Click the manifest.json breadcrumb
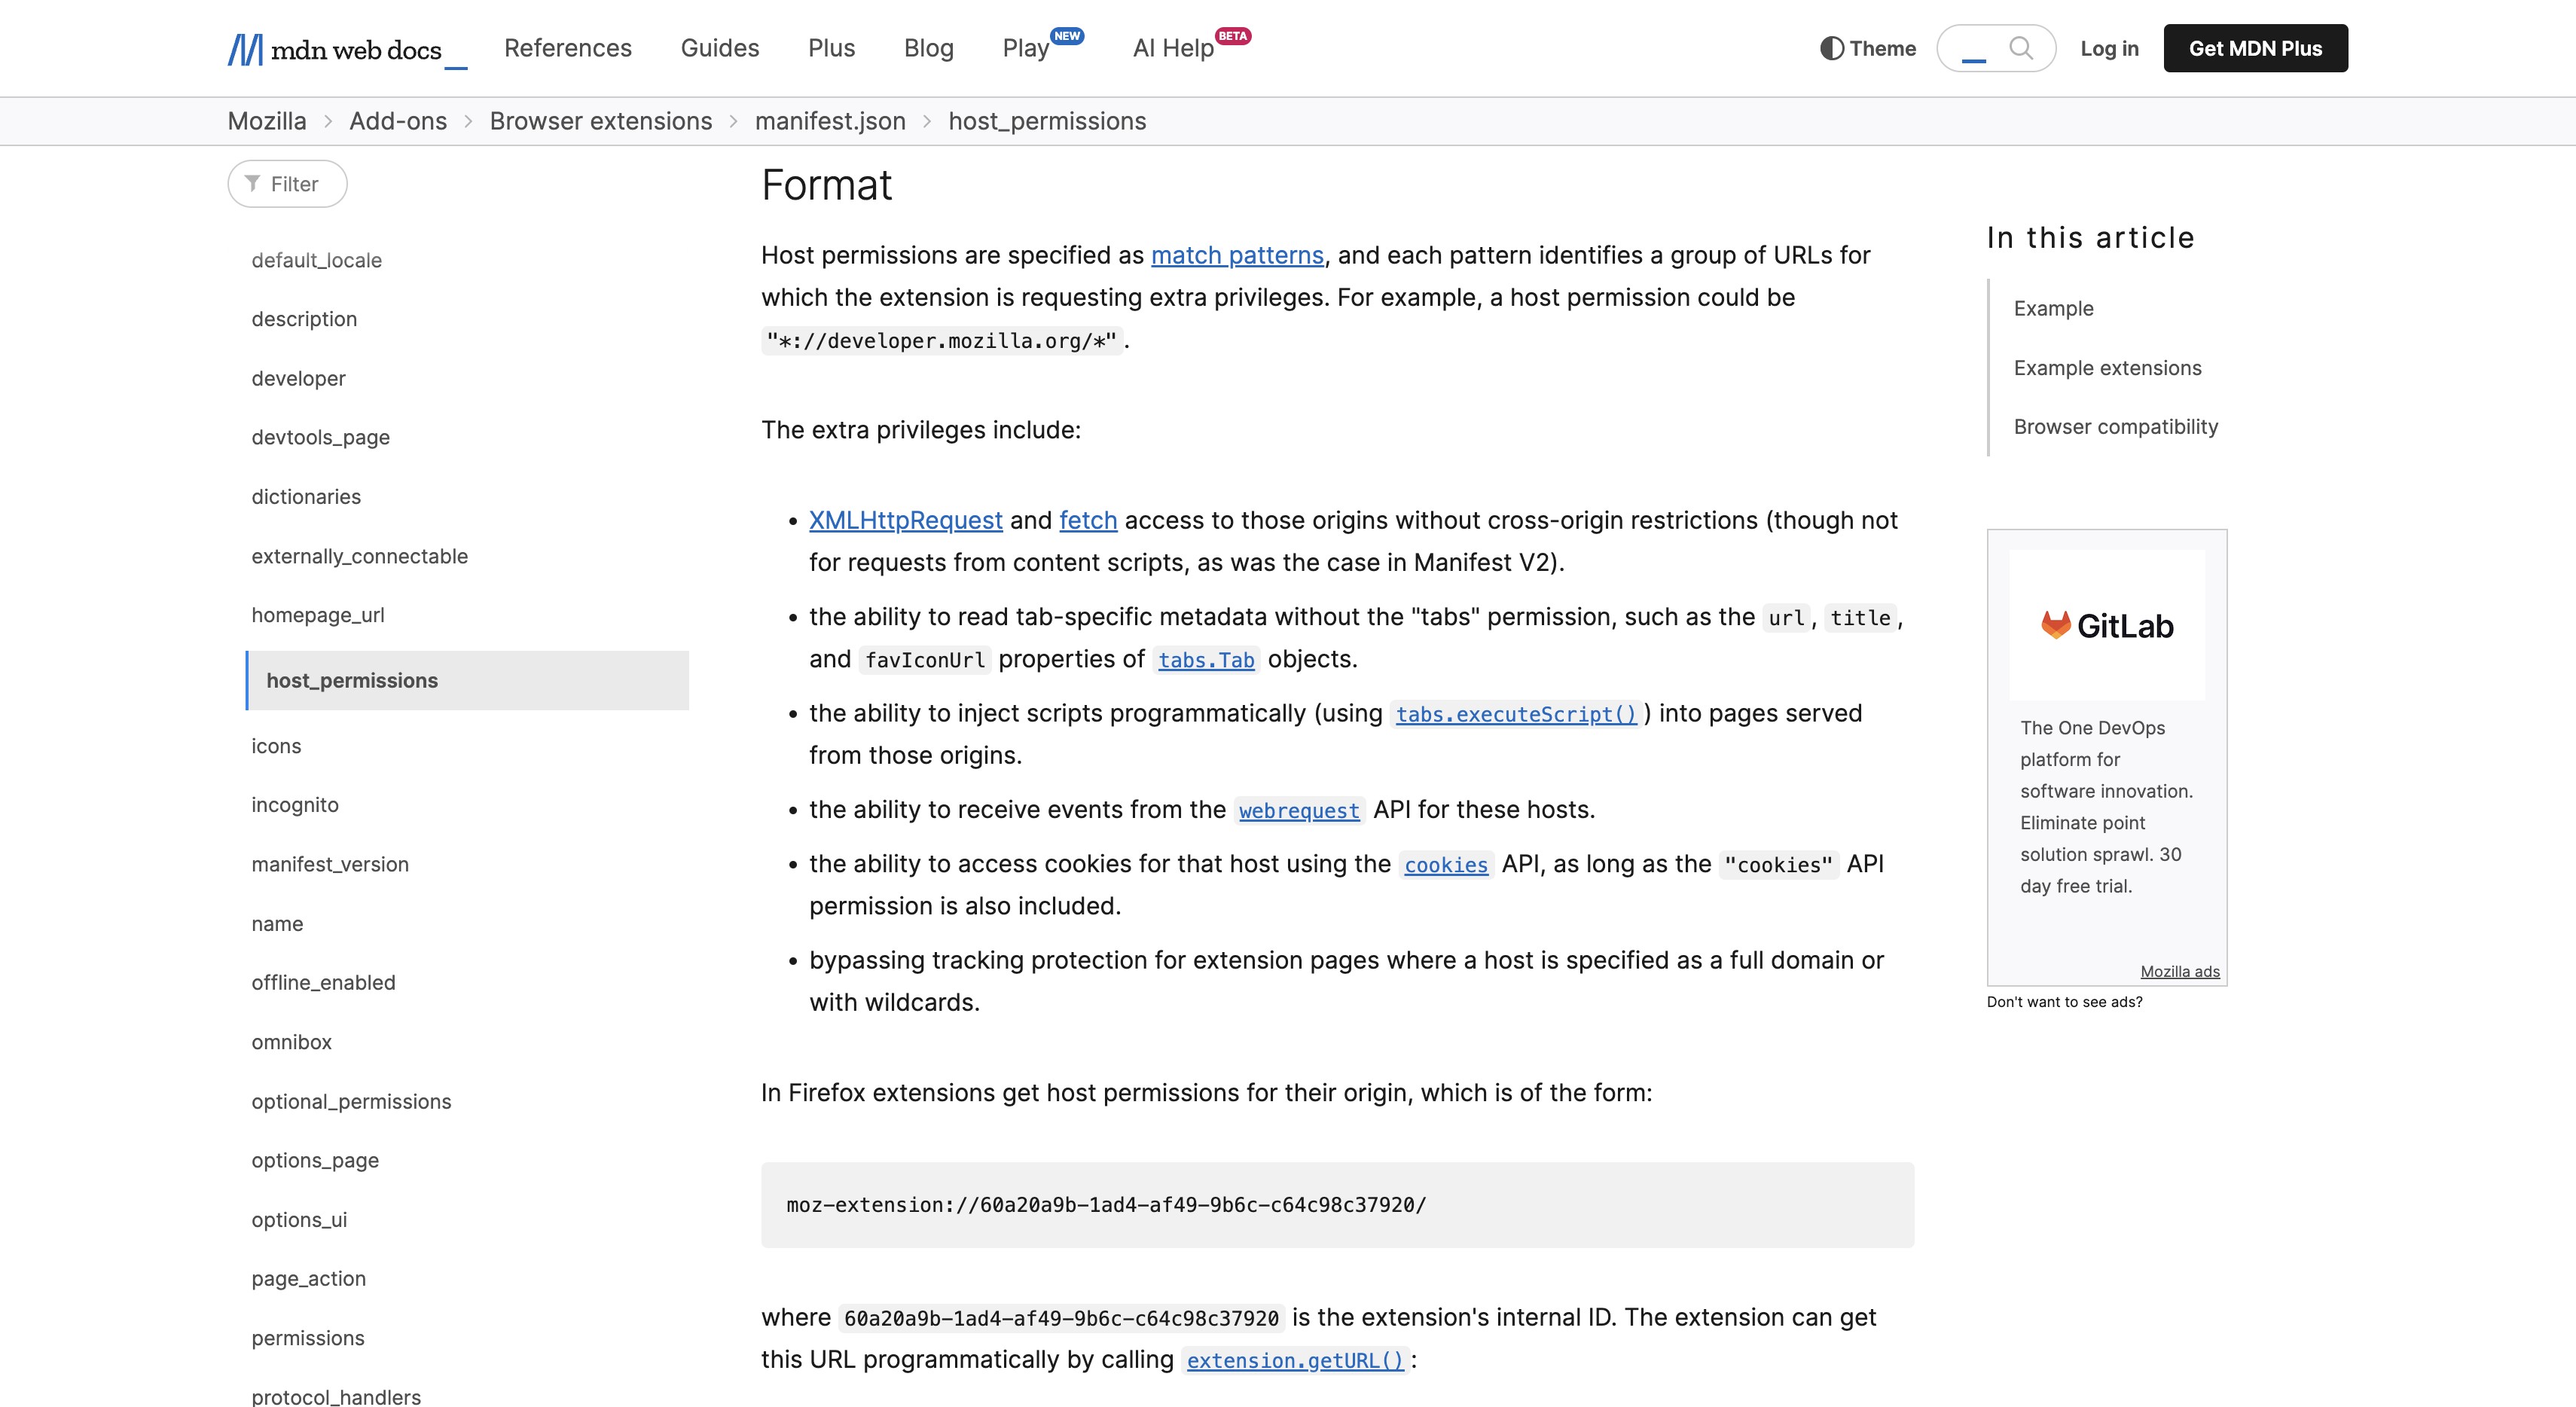 point(829,121)
